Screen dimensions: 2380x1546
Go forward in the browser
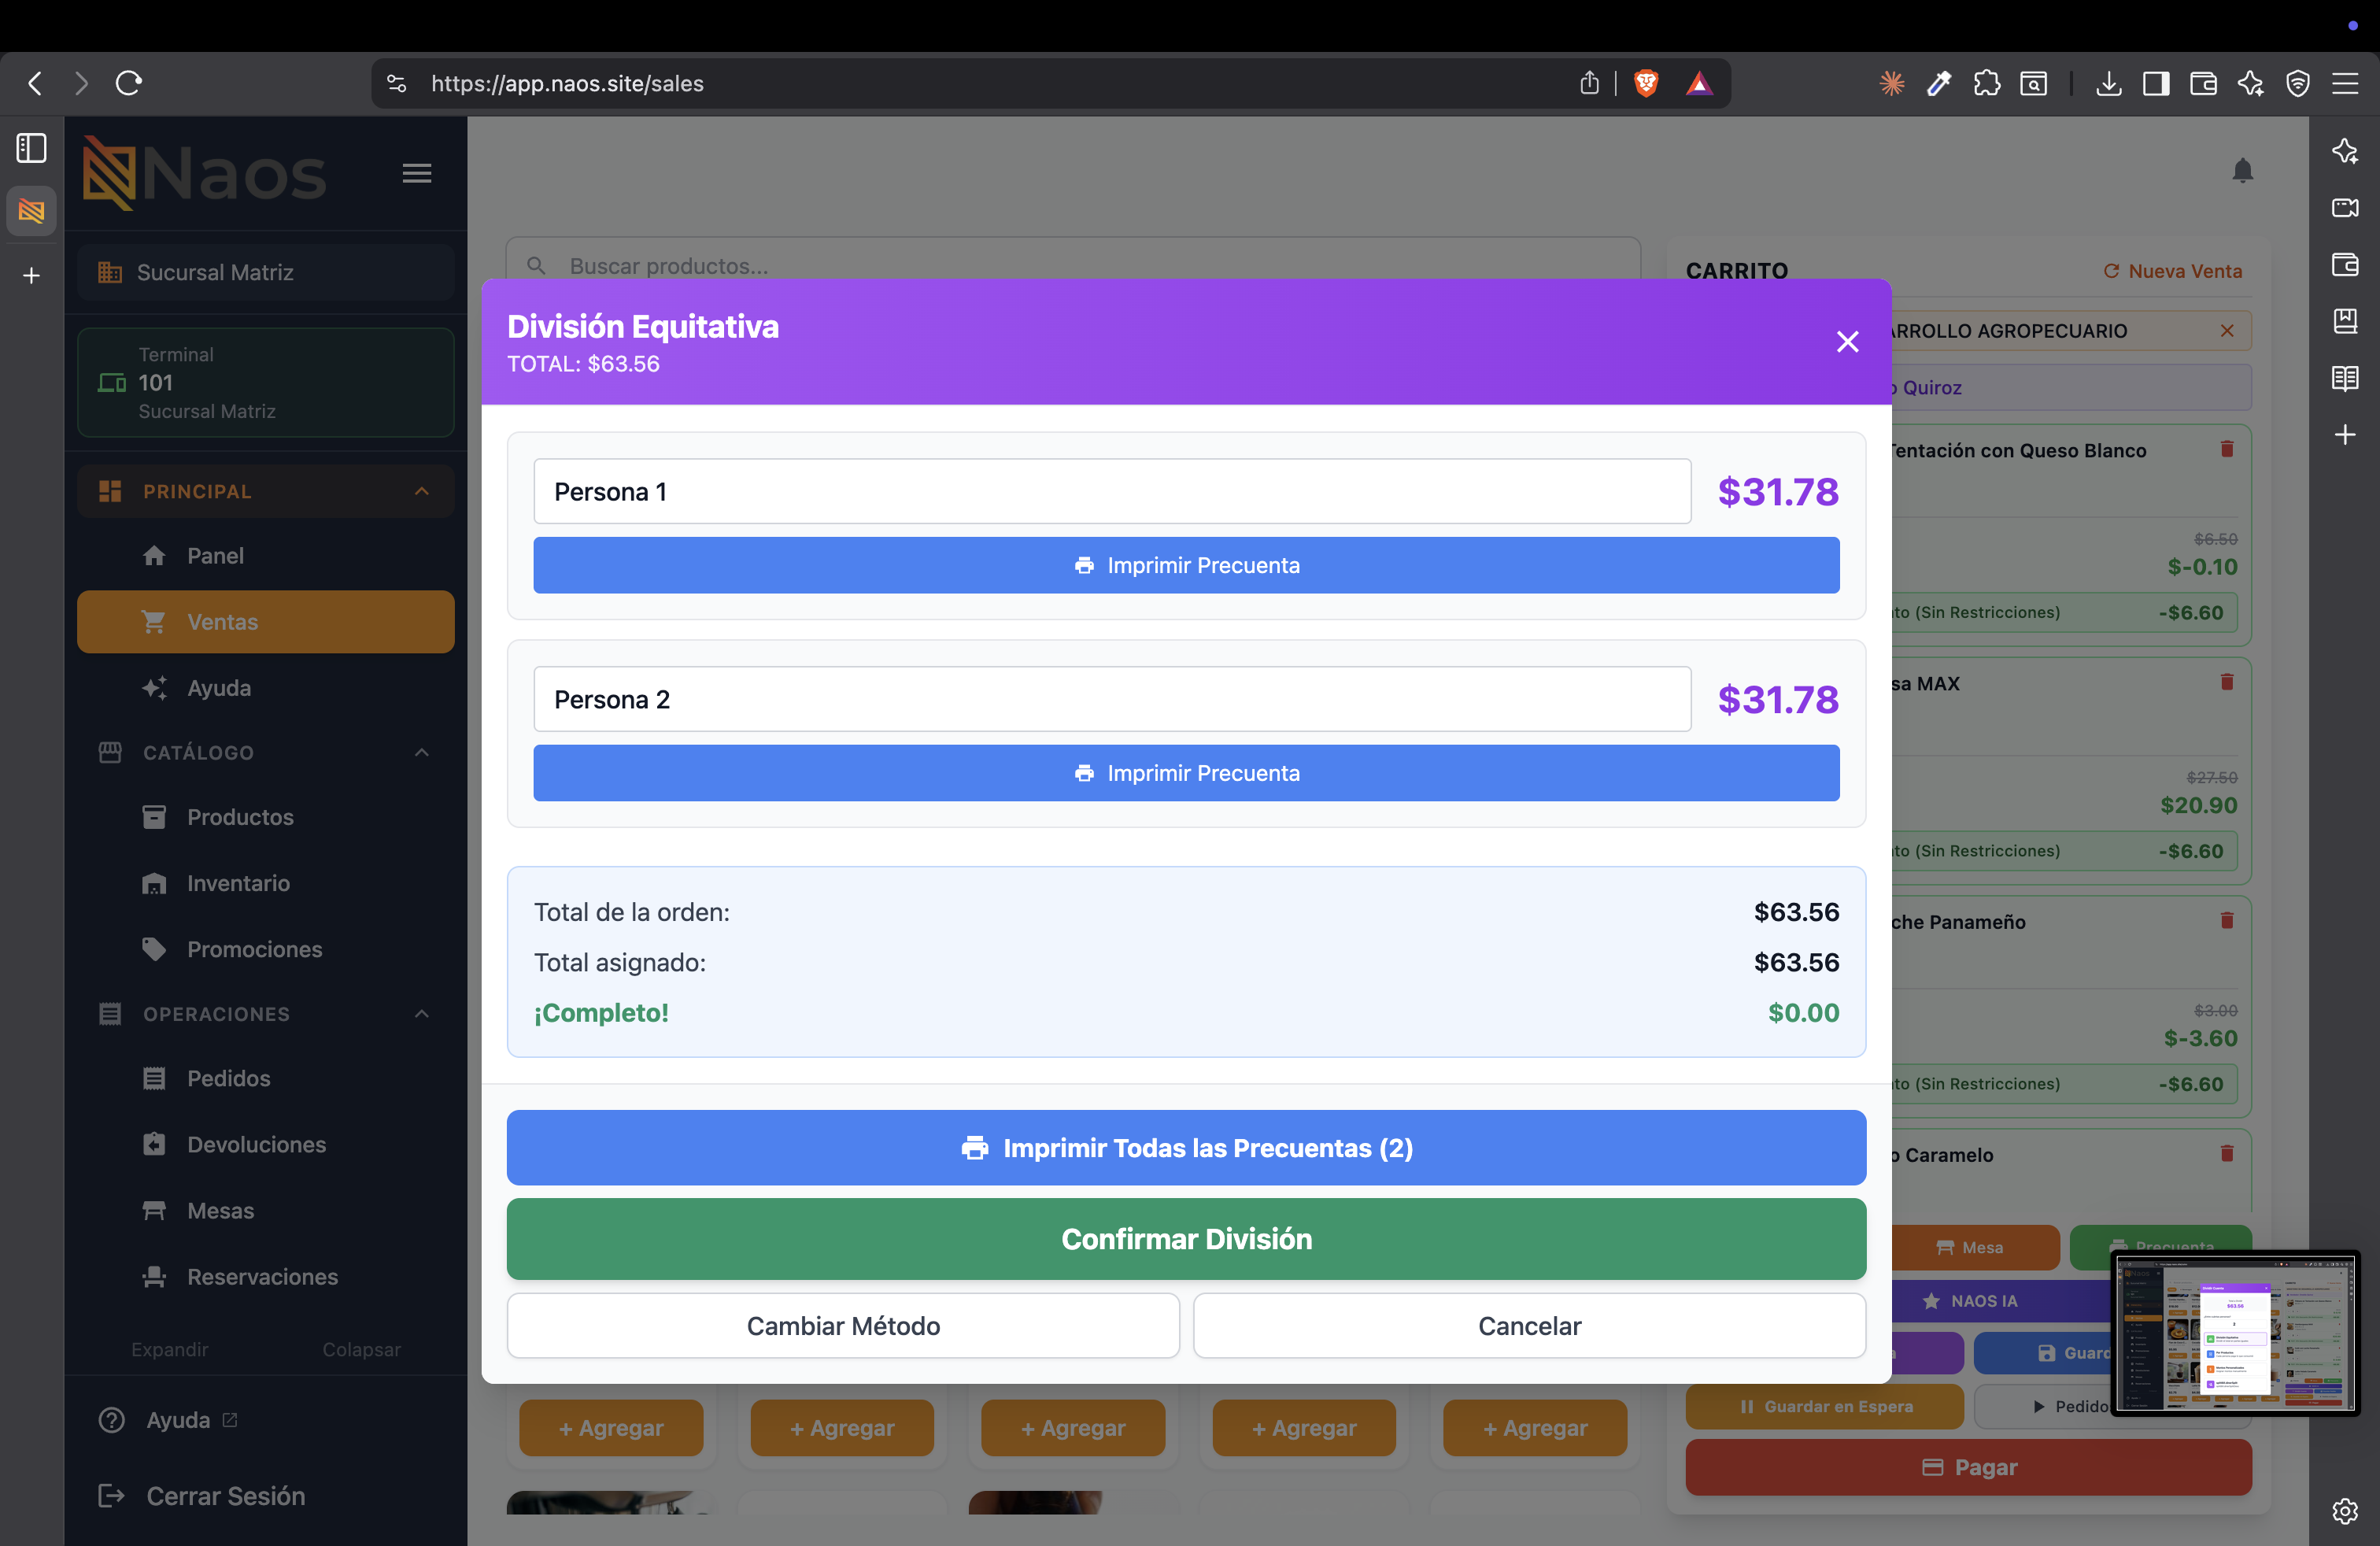81,83
